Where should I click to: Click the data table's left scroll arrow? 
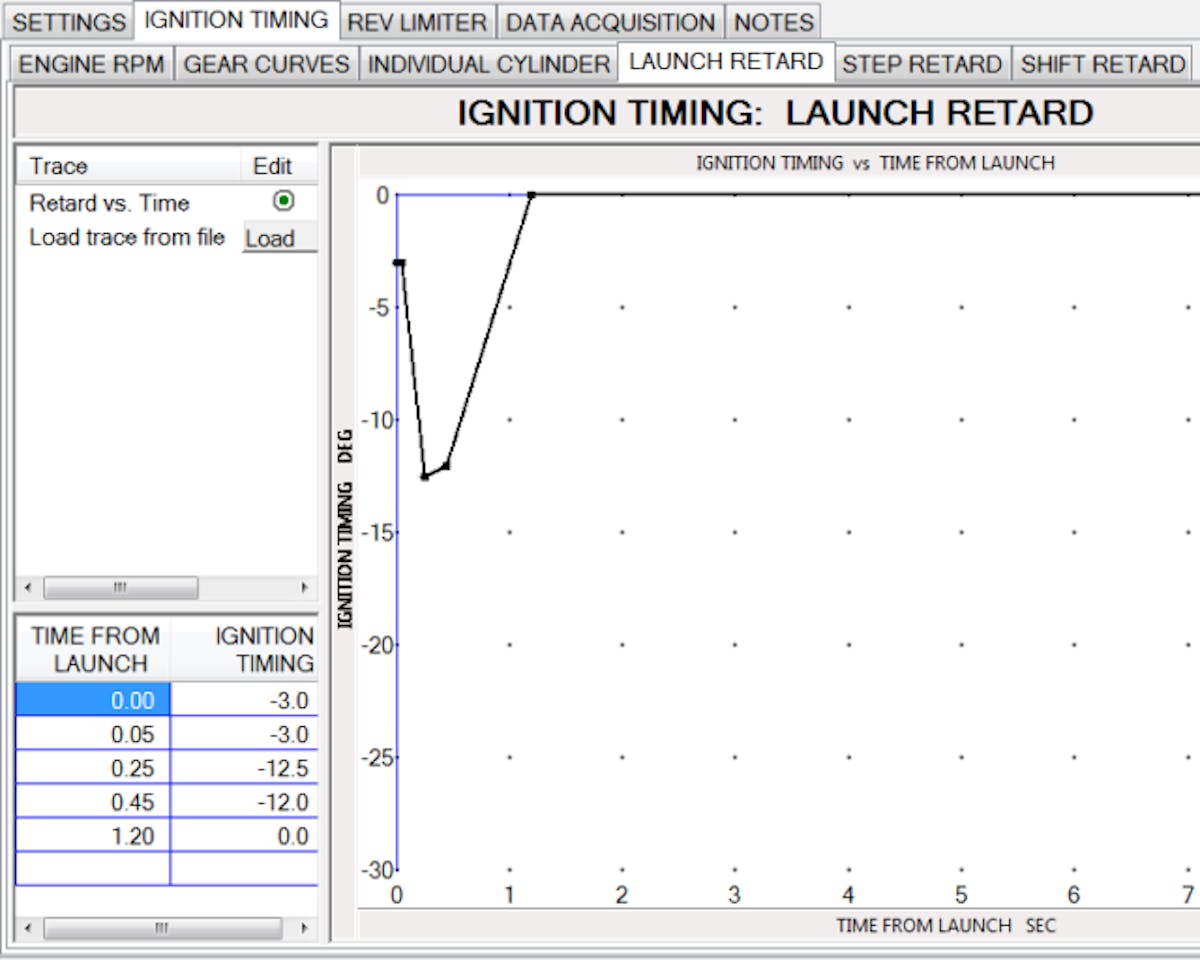click(27, 928)
